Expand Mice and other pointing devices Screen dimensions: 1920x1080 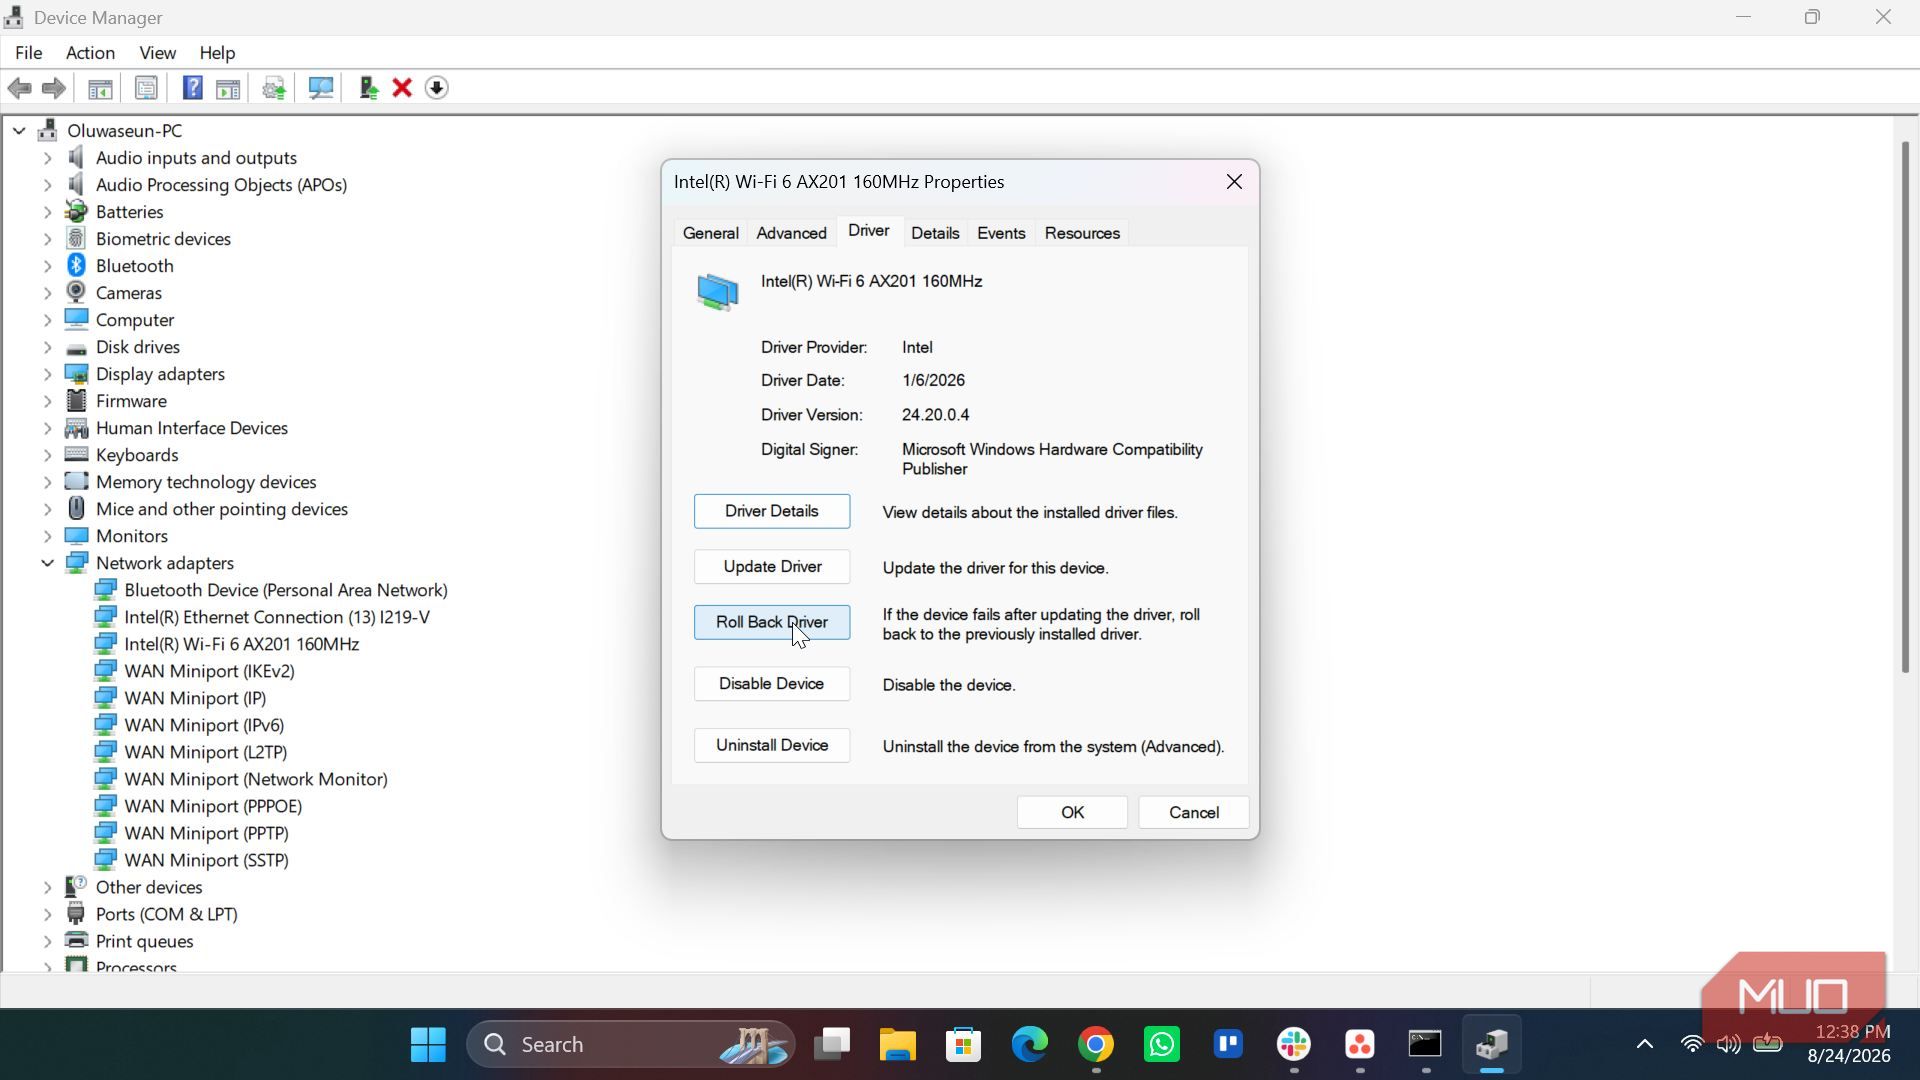click(x=47, y=508)
